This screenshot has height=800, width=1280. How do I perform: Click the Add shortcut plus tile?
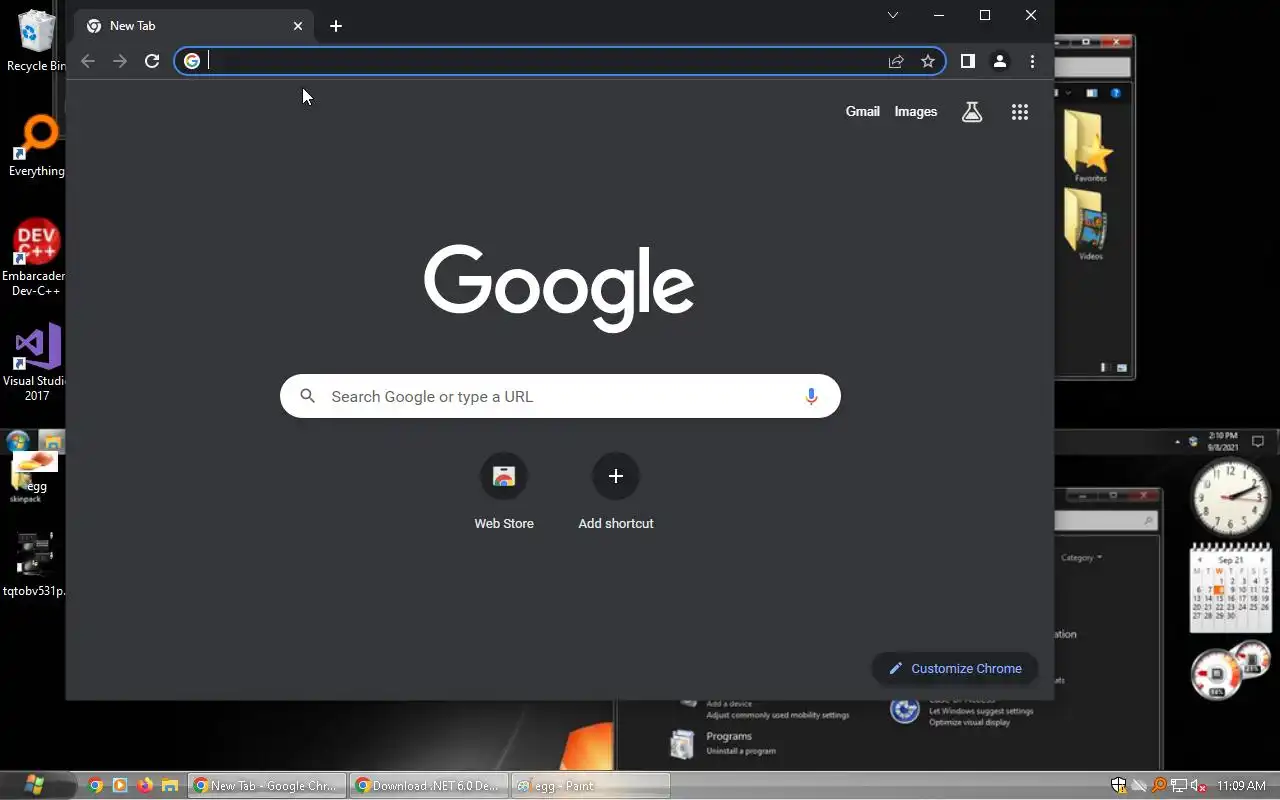(x=616, y=491)
